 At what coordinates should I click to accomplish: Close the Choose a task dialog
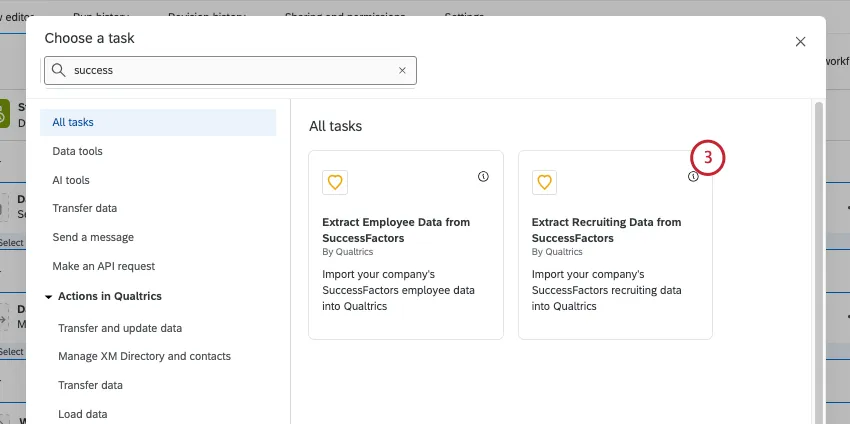pyautogui.click(x=800, y=42)
